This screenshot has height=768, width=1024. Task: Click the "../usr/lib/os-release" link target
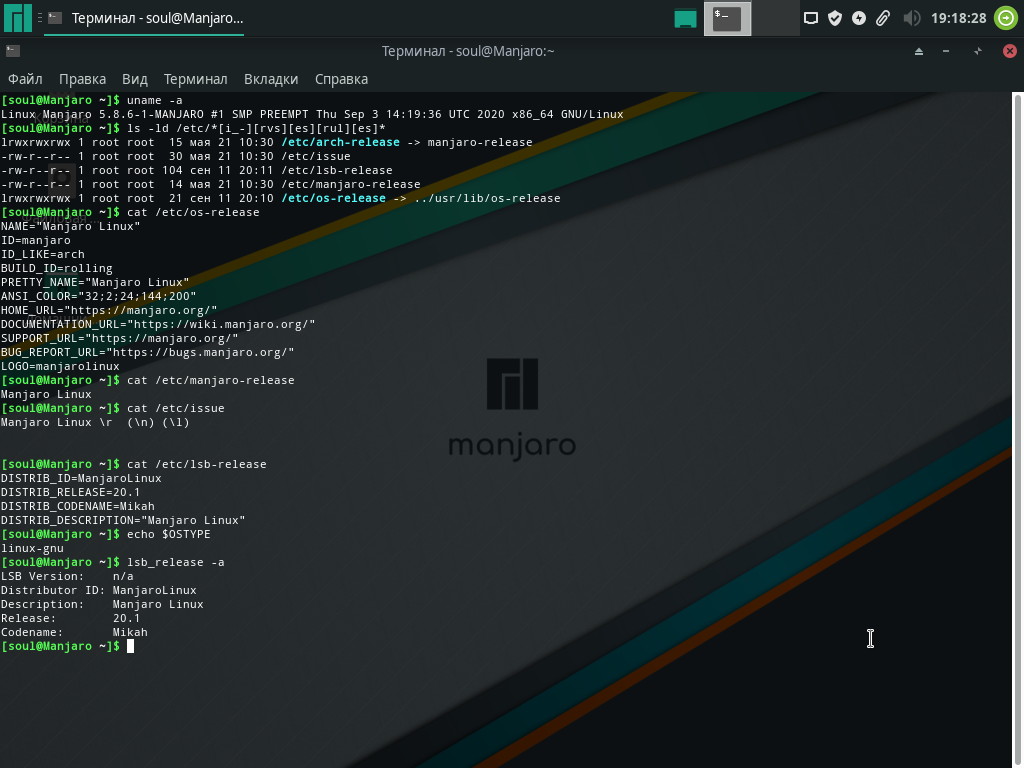coord(487,199)
